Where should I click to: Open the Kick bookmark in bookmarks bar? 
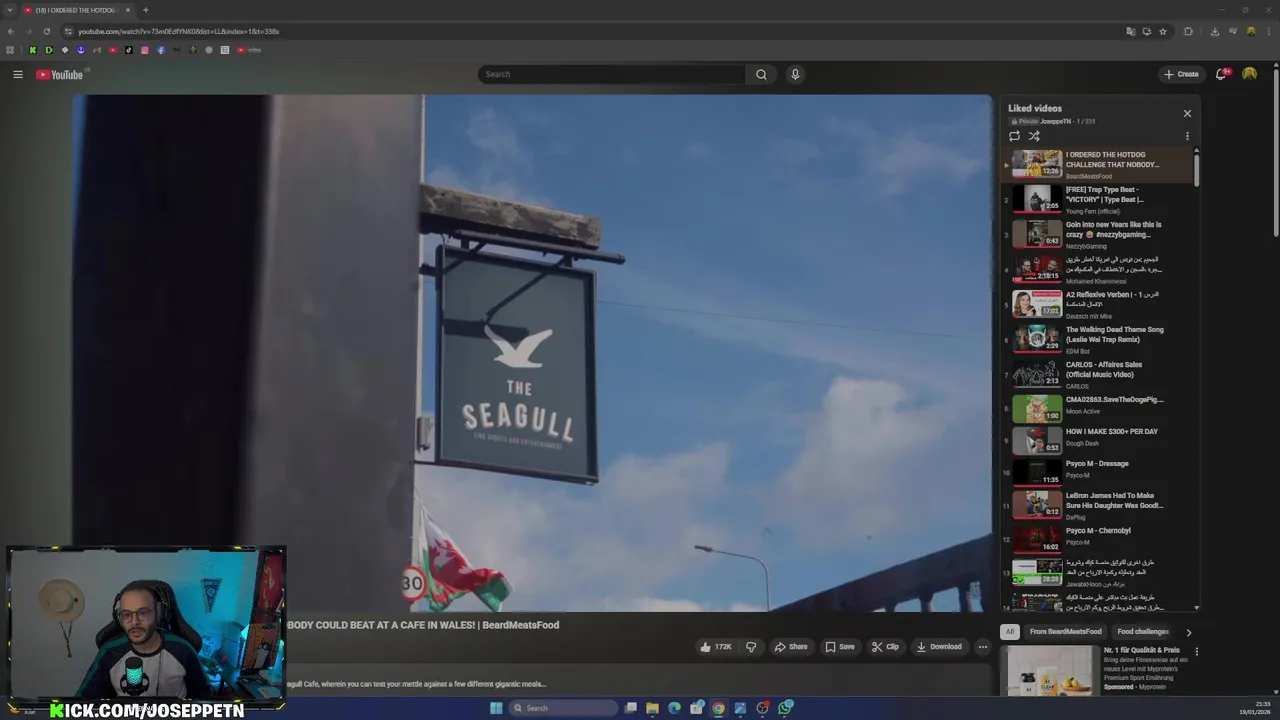[32, 50]
